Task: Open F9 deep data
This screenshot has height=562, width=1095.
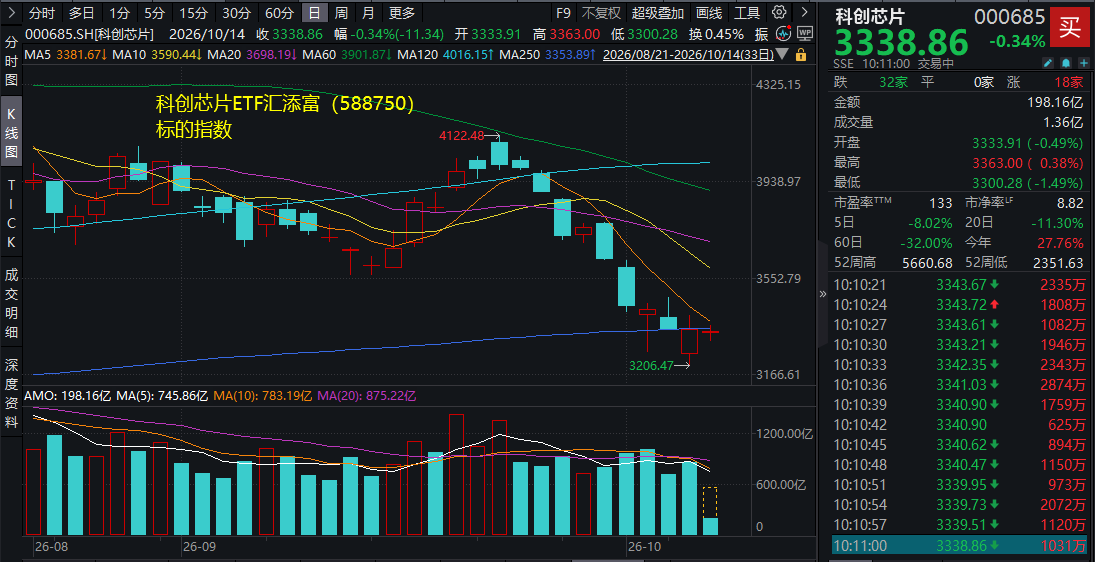Action: (x=563, y=13)
